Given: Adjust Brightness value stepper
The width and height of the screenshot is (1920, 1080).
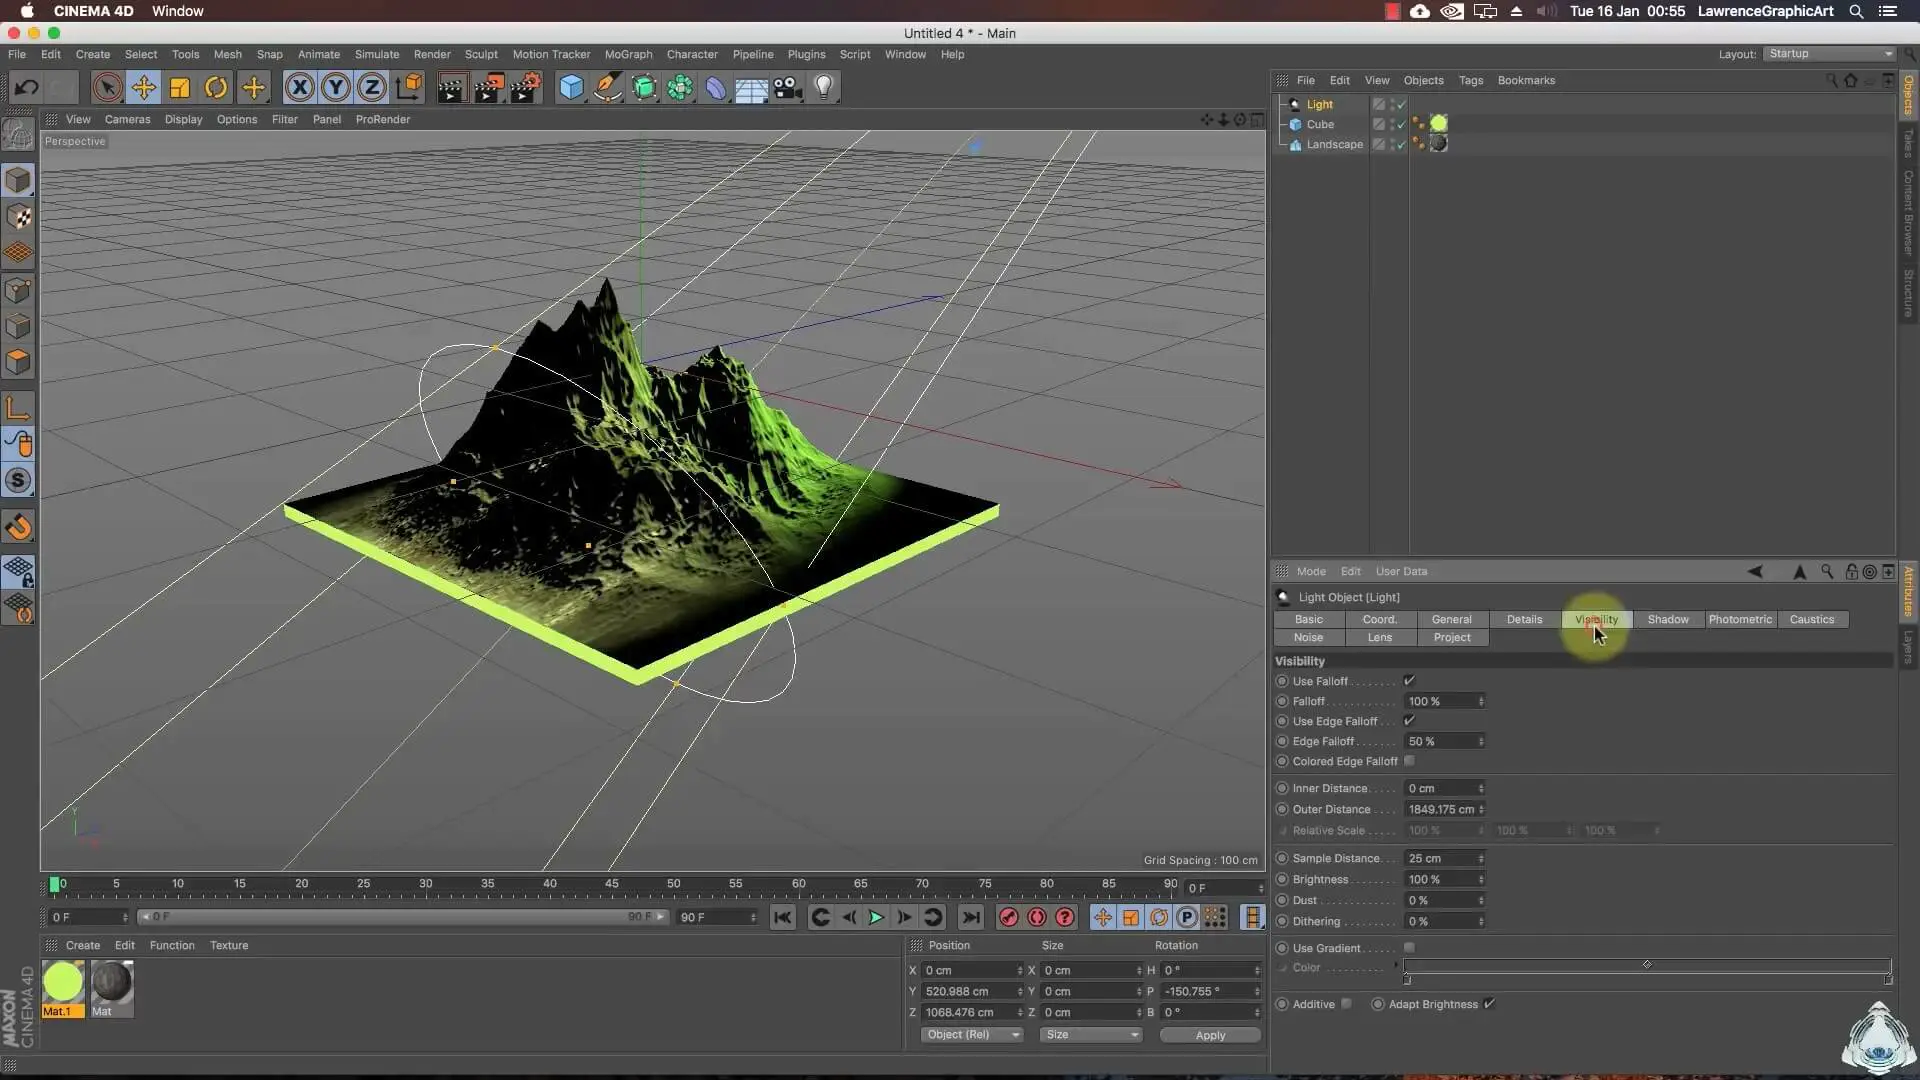Looking at the screenshot, I should click(1481, 880).
